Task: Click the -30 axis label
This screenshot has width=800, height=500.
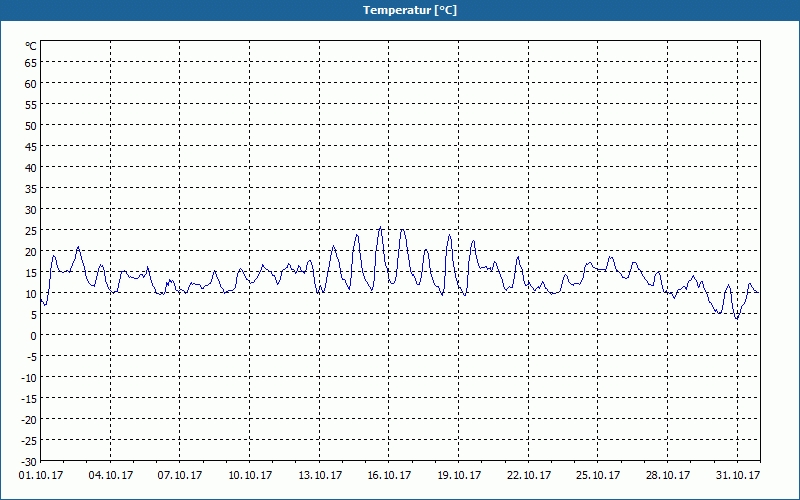Action: click(29, 462)
